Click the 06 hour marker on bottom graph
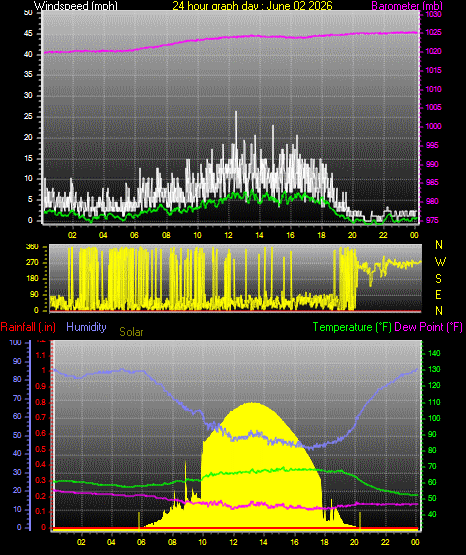The width and height of the screenshot is (466, 555). click(x=141, y=542)
